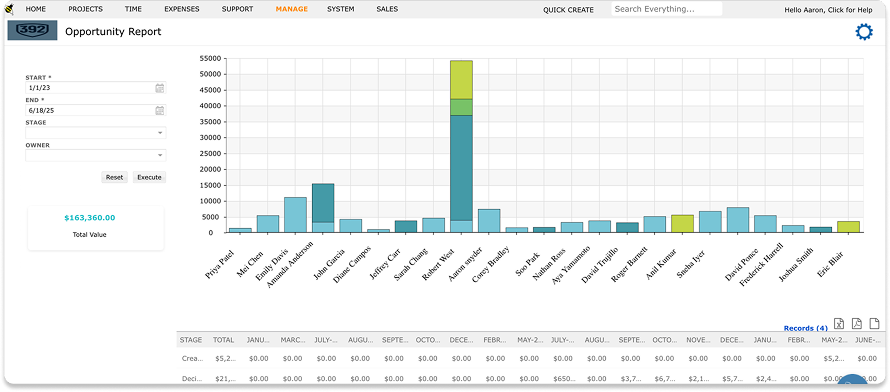Open Quick Create

tap(568, 10)
